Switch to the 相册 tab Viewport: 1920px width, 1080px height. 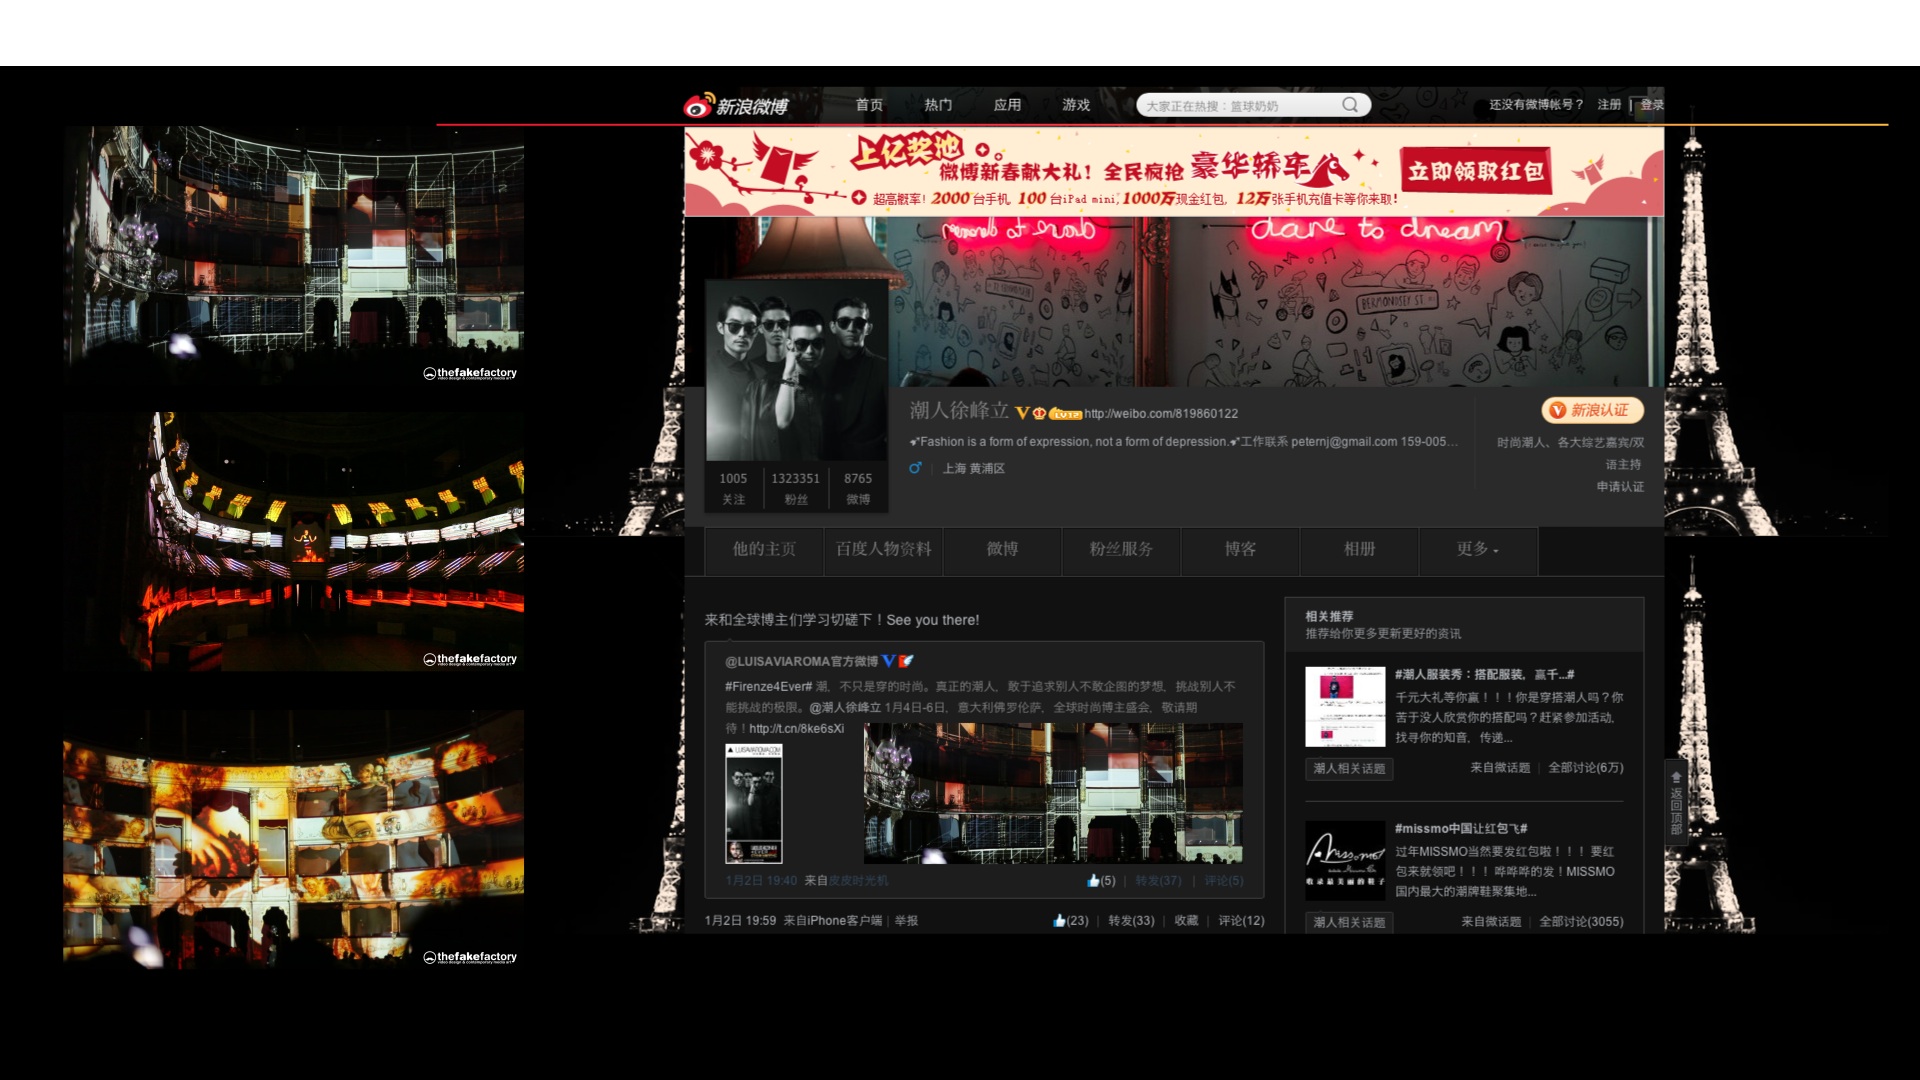(x=1359, y=549)
